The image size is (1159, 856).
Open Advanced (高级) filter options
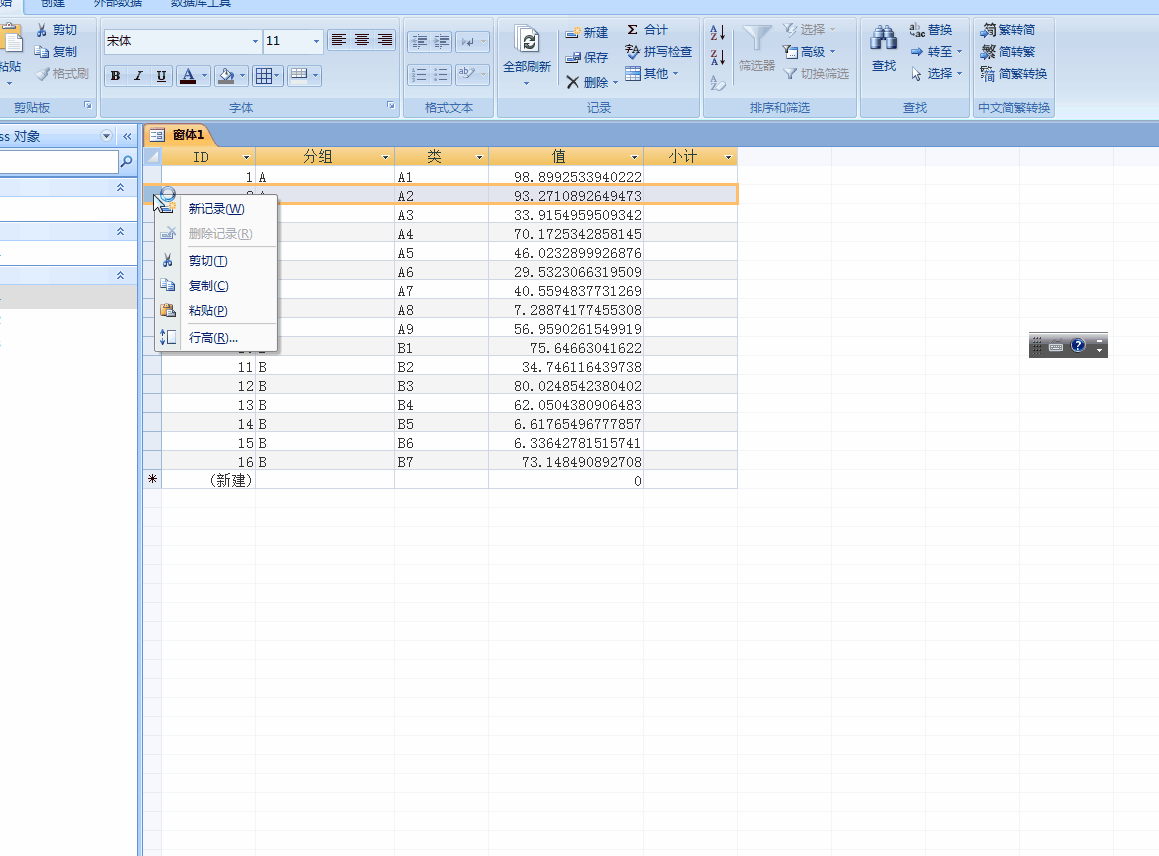pyautogui.click(x=809, y=52)
